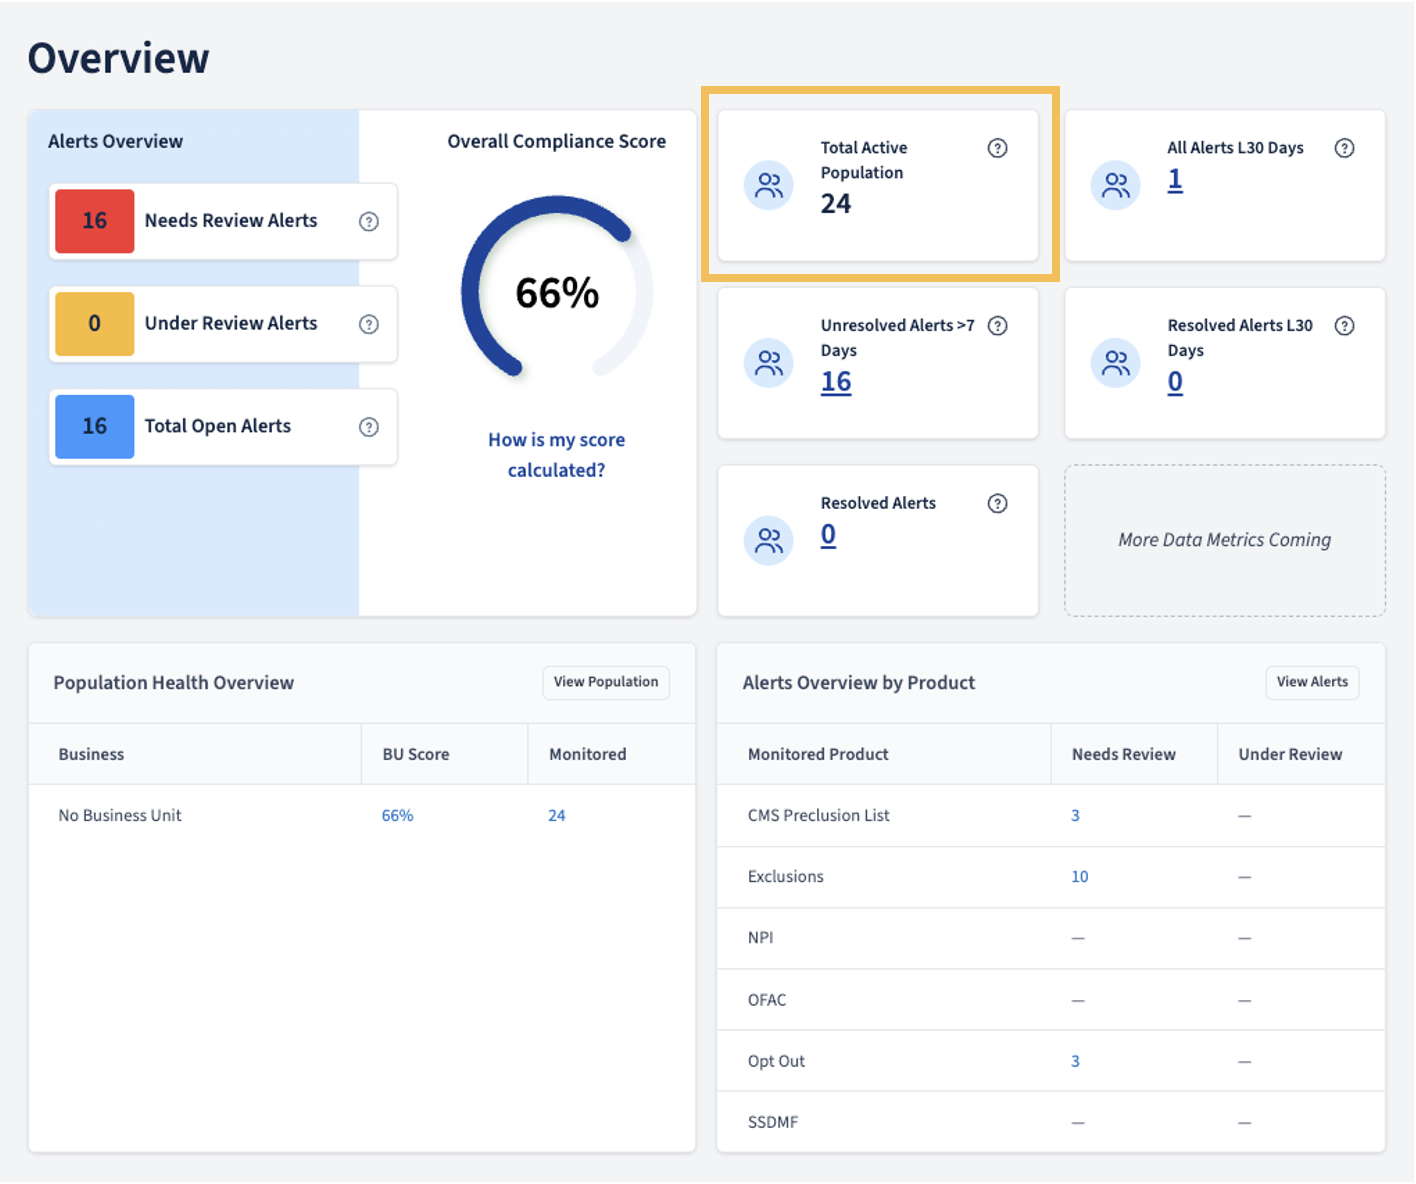Click help icon for Resolved Alerts L30 Days
This screenshot has width=1416, height=1184.
pos(1344,326)
